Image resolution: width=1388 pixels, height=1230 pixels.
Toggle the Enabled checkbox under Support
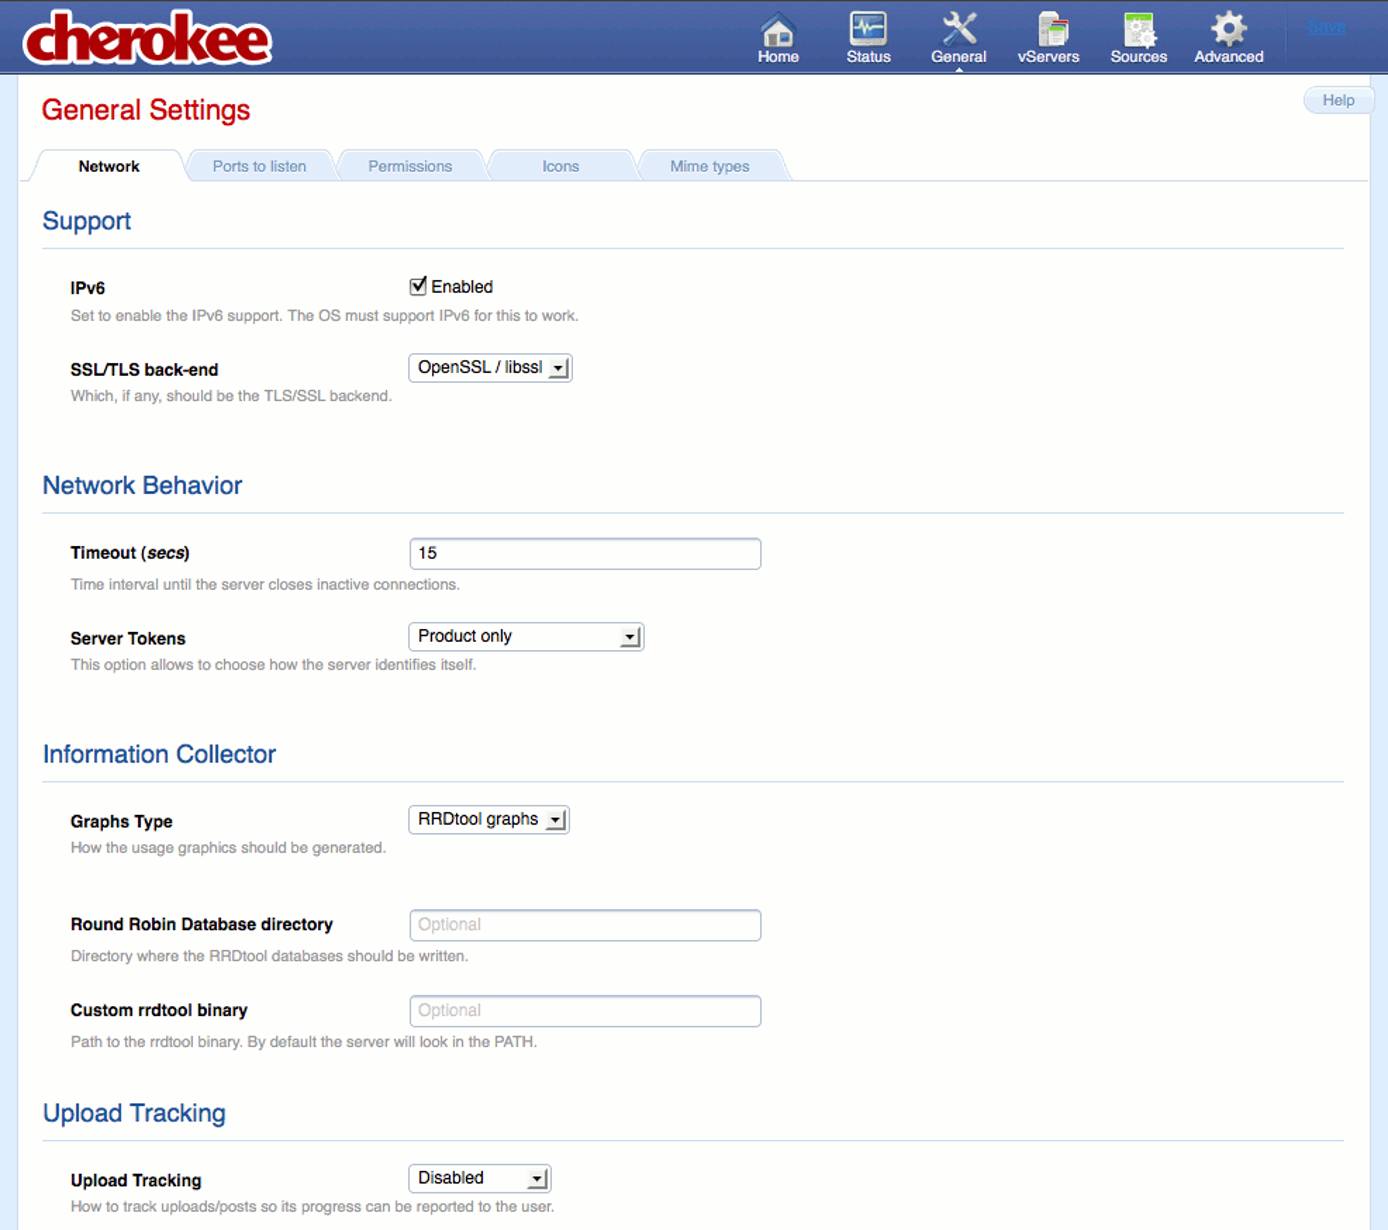tap(417, 286)
